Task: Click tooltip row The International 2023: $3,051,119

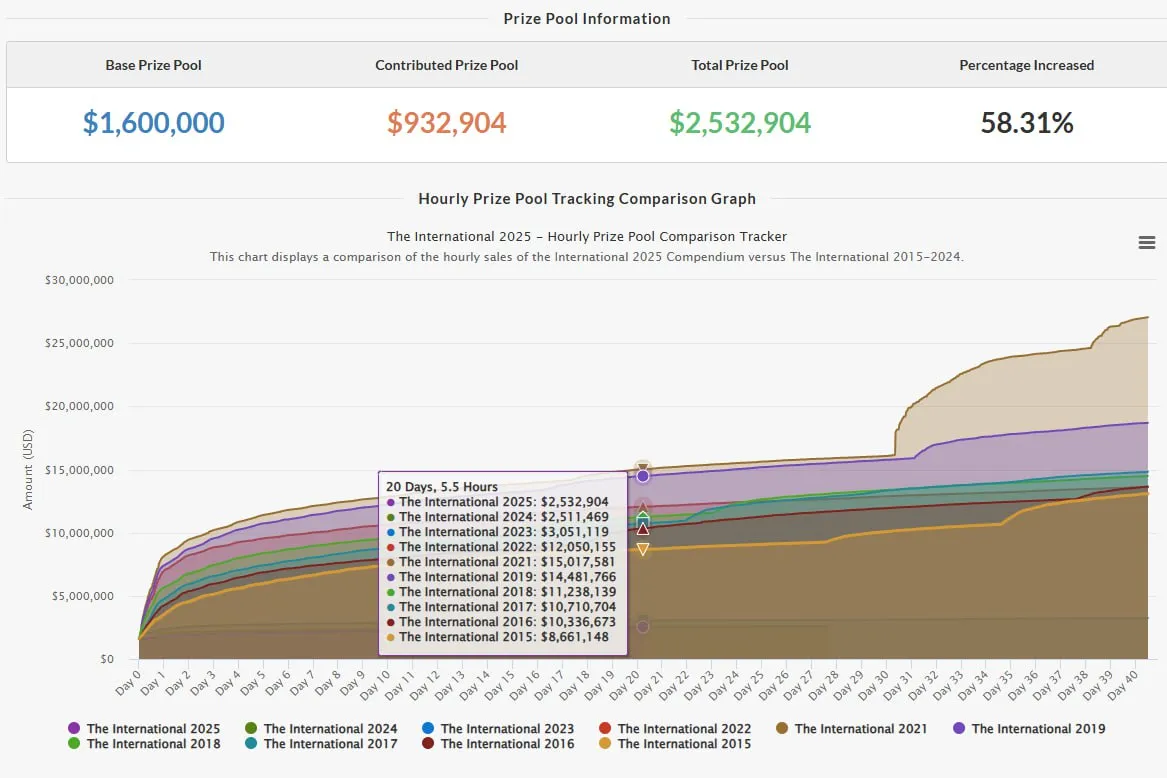Action: [x=497, y=532]
